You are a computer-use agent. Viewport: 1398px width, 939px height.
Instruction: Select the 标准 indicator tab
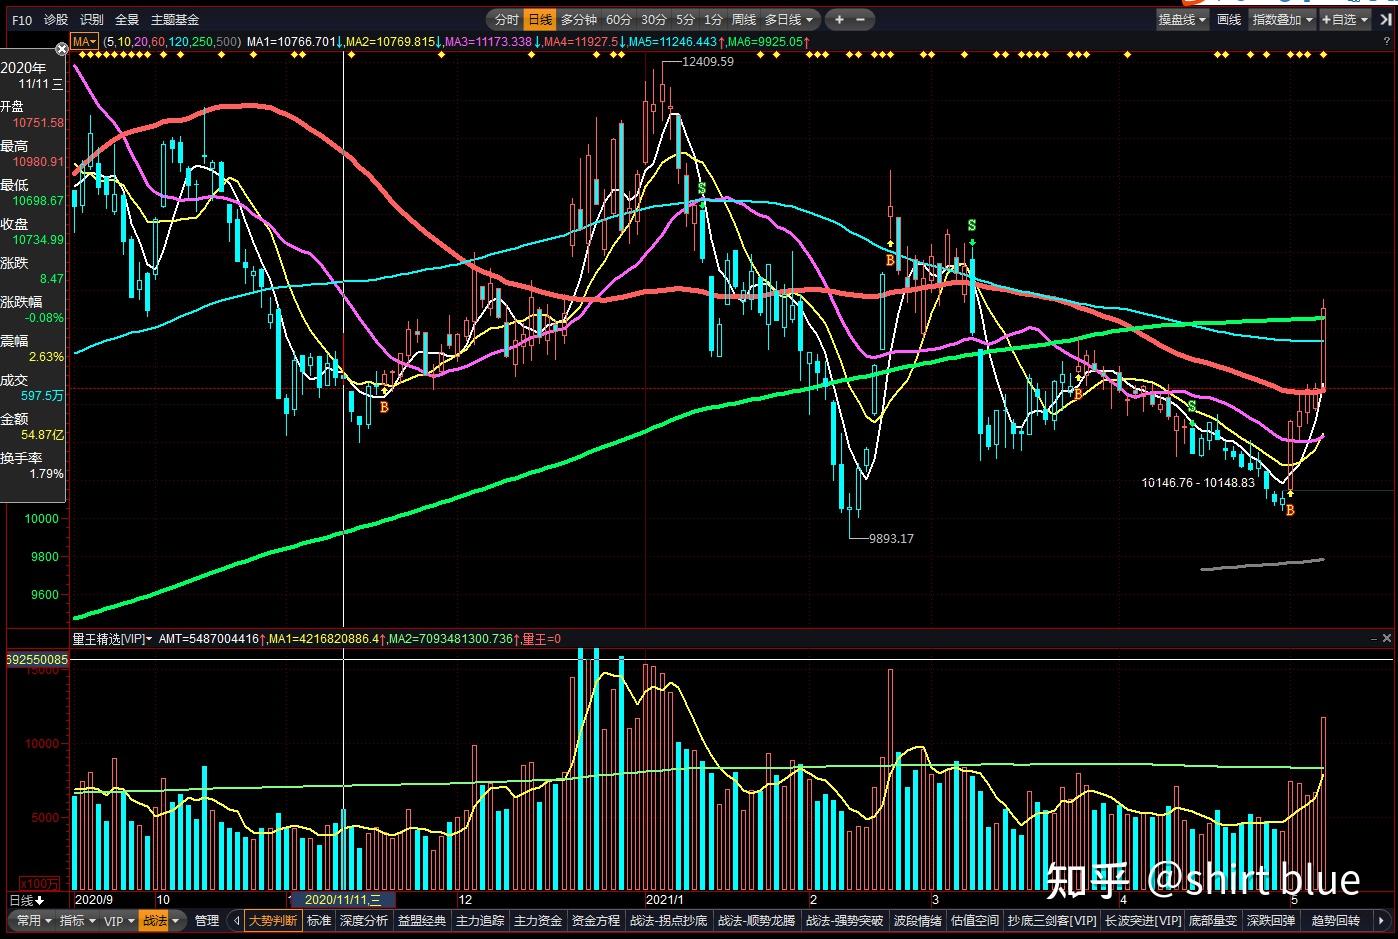tap(319, 921)
